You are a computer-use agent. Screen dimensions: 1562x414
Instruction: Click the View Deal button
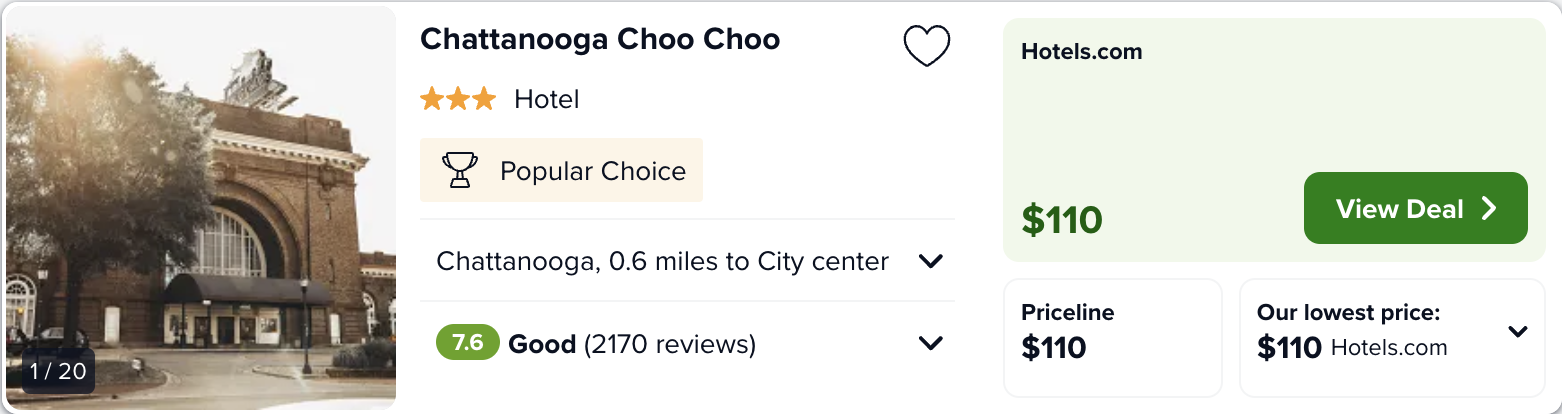[x=1415, y=208]
